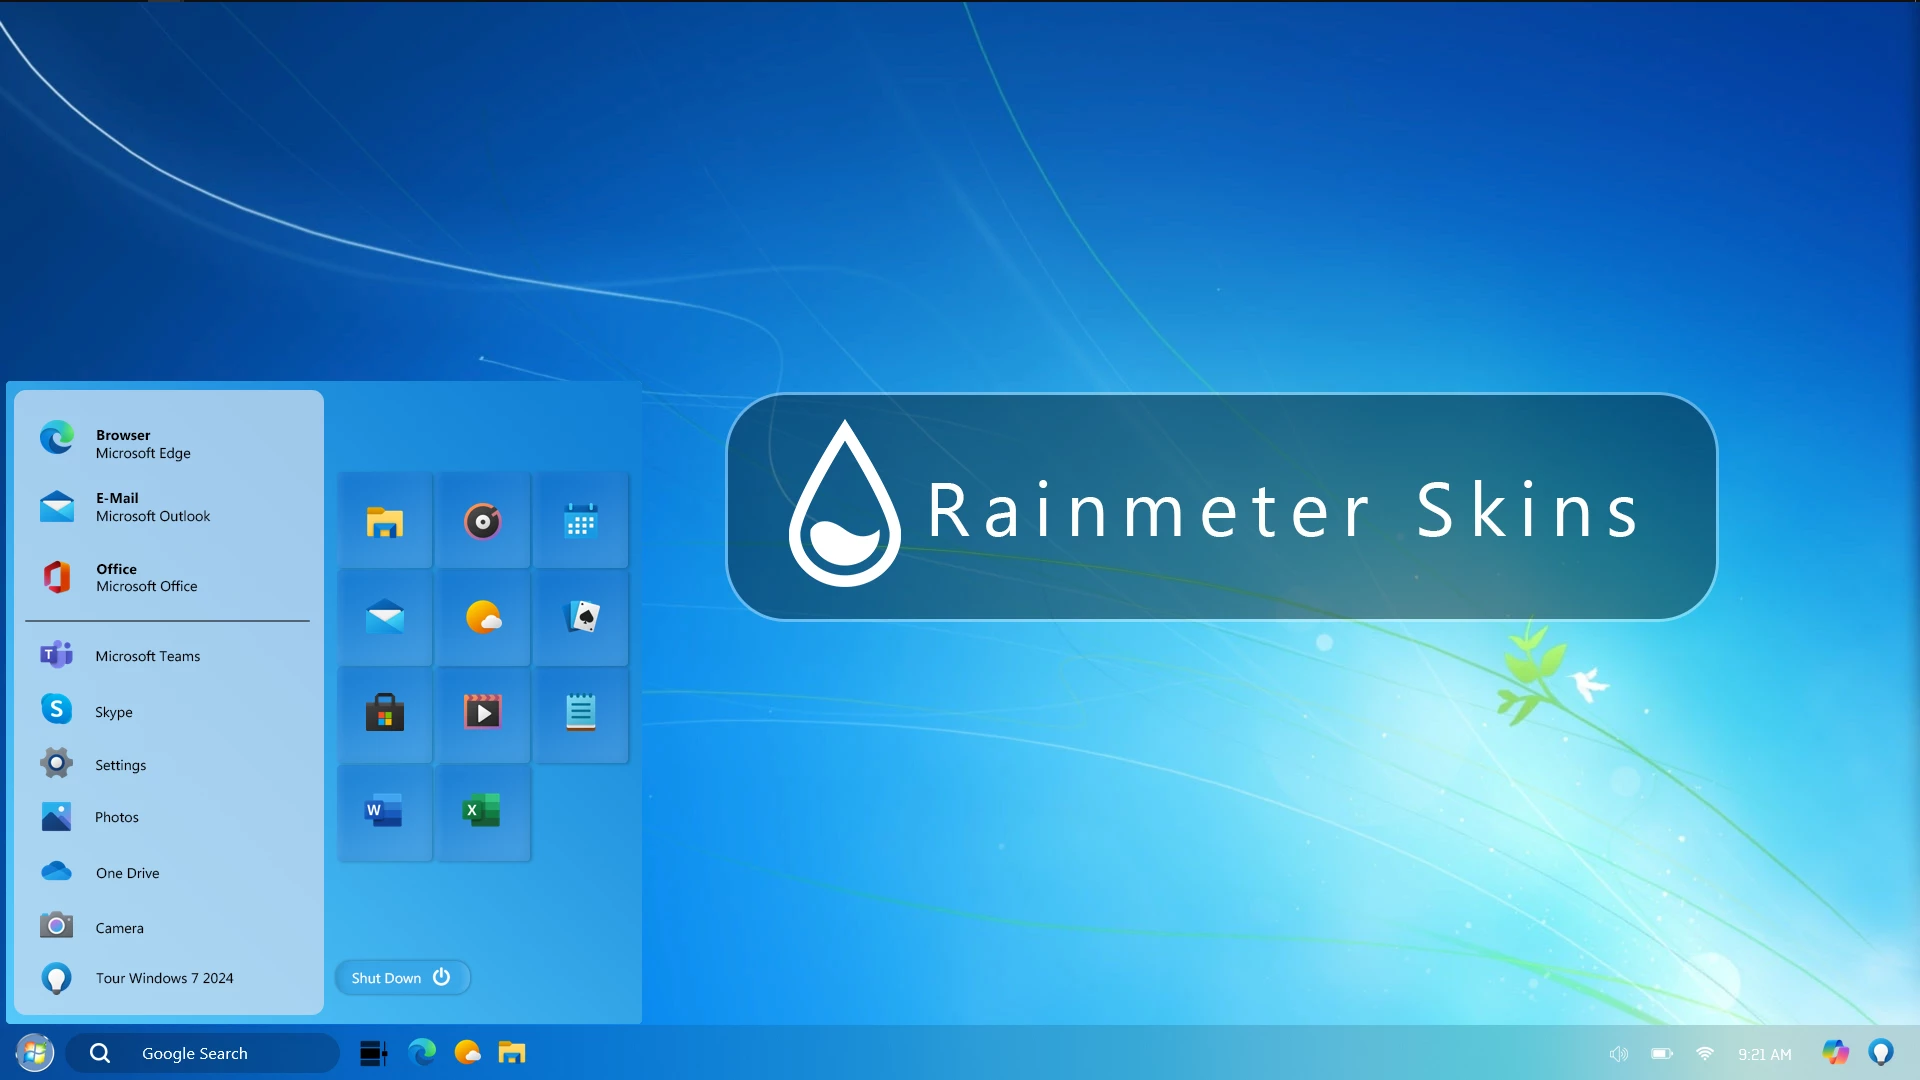Launch the Word tile
The height and width of the screenshot is (1080, 1920).
[385, 813]
